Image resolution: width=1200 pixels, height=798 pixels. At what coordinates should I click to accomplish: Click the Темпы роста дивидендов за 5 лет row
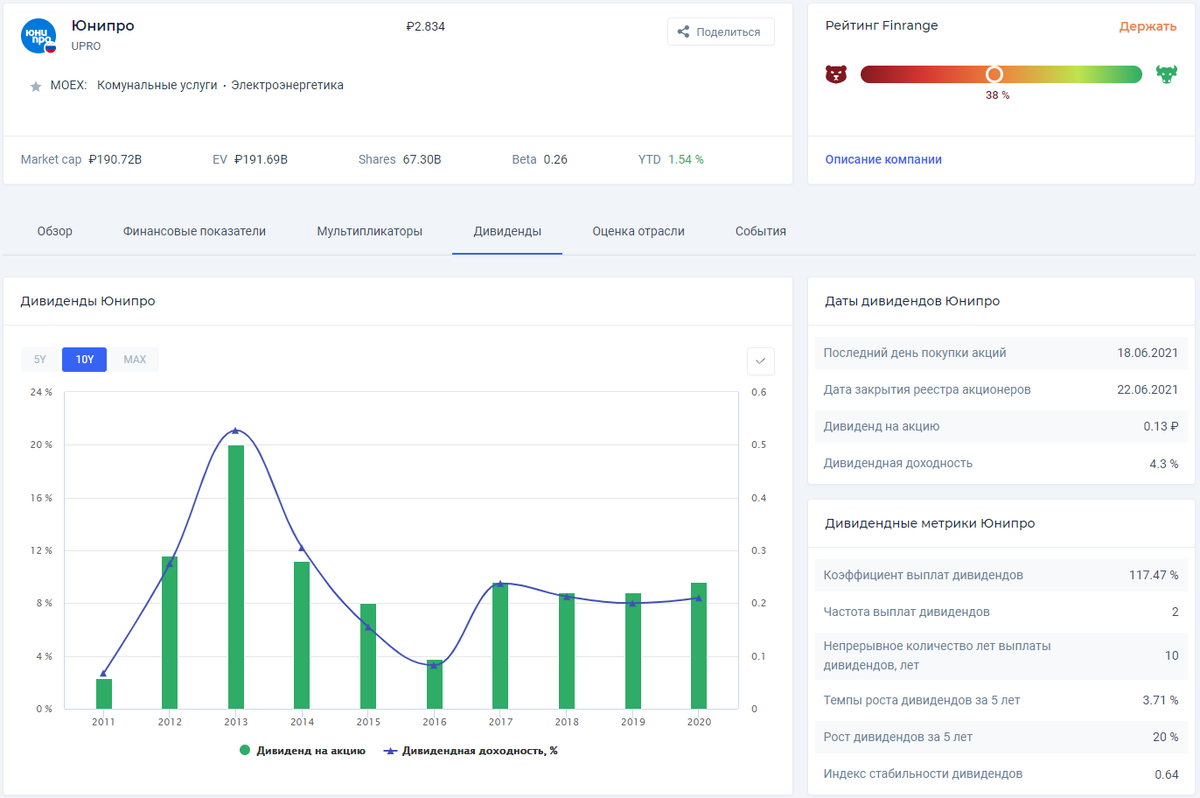click(x=1001, y=700)
